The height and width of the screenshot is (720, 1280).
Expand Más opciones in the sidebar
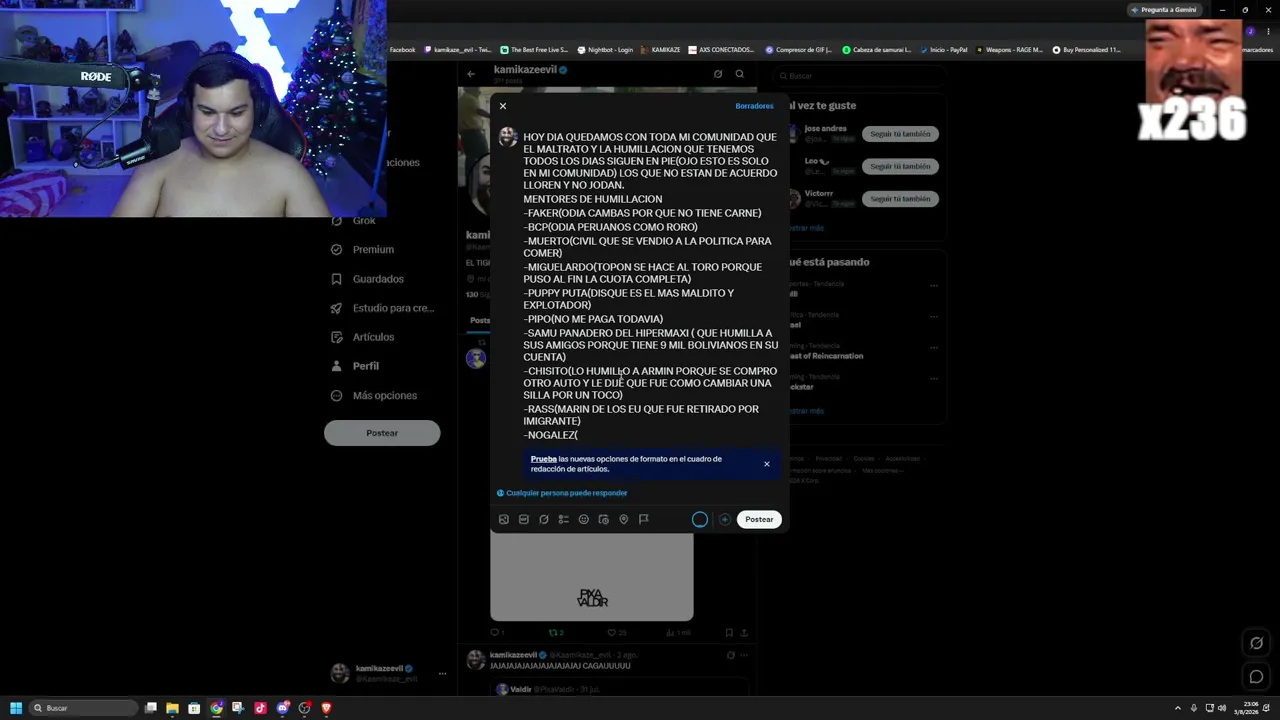point(374,396)
